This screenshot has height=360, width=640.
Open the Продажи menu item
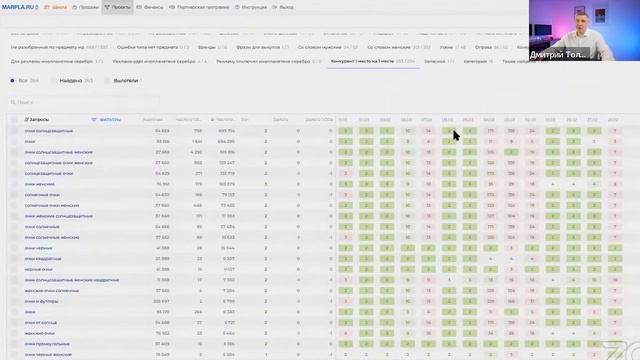[x=85, y=7]
